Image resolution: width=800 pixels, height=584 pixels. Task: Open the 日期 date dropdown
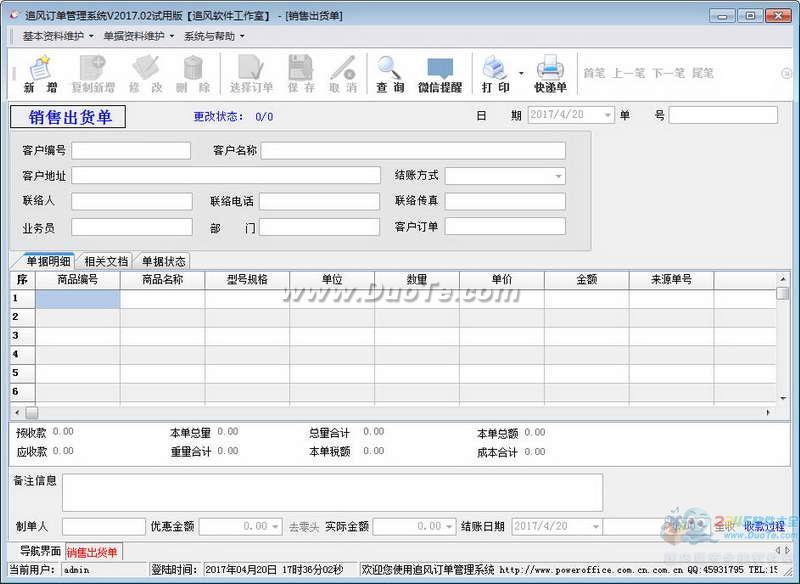(607, 115)
